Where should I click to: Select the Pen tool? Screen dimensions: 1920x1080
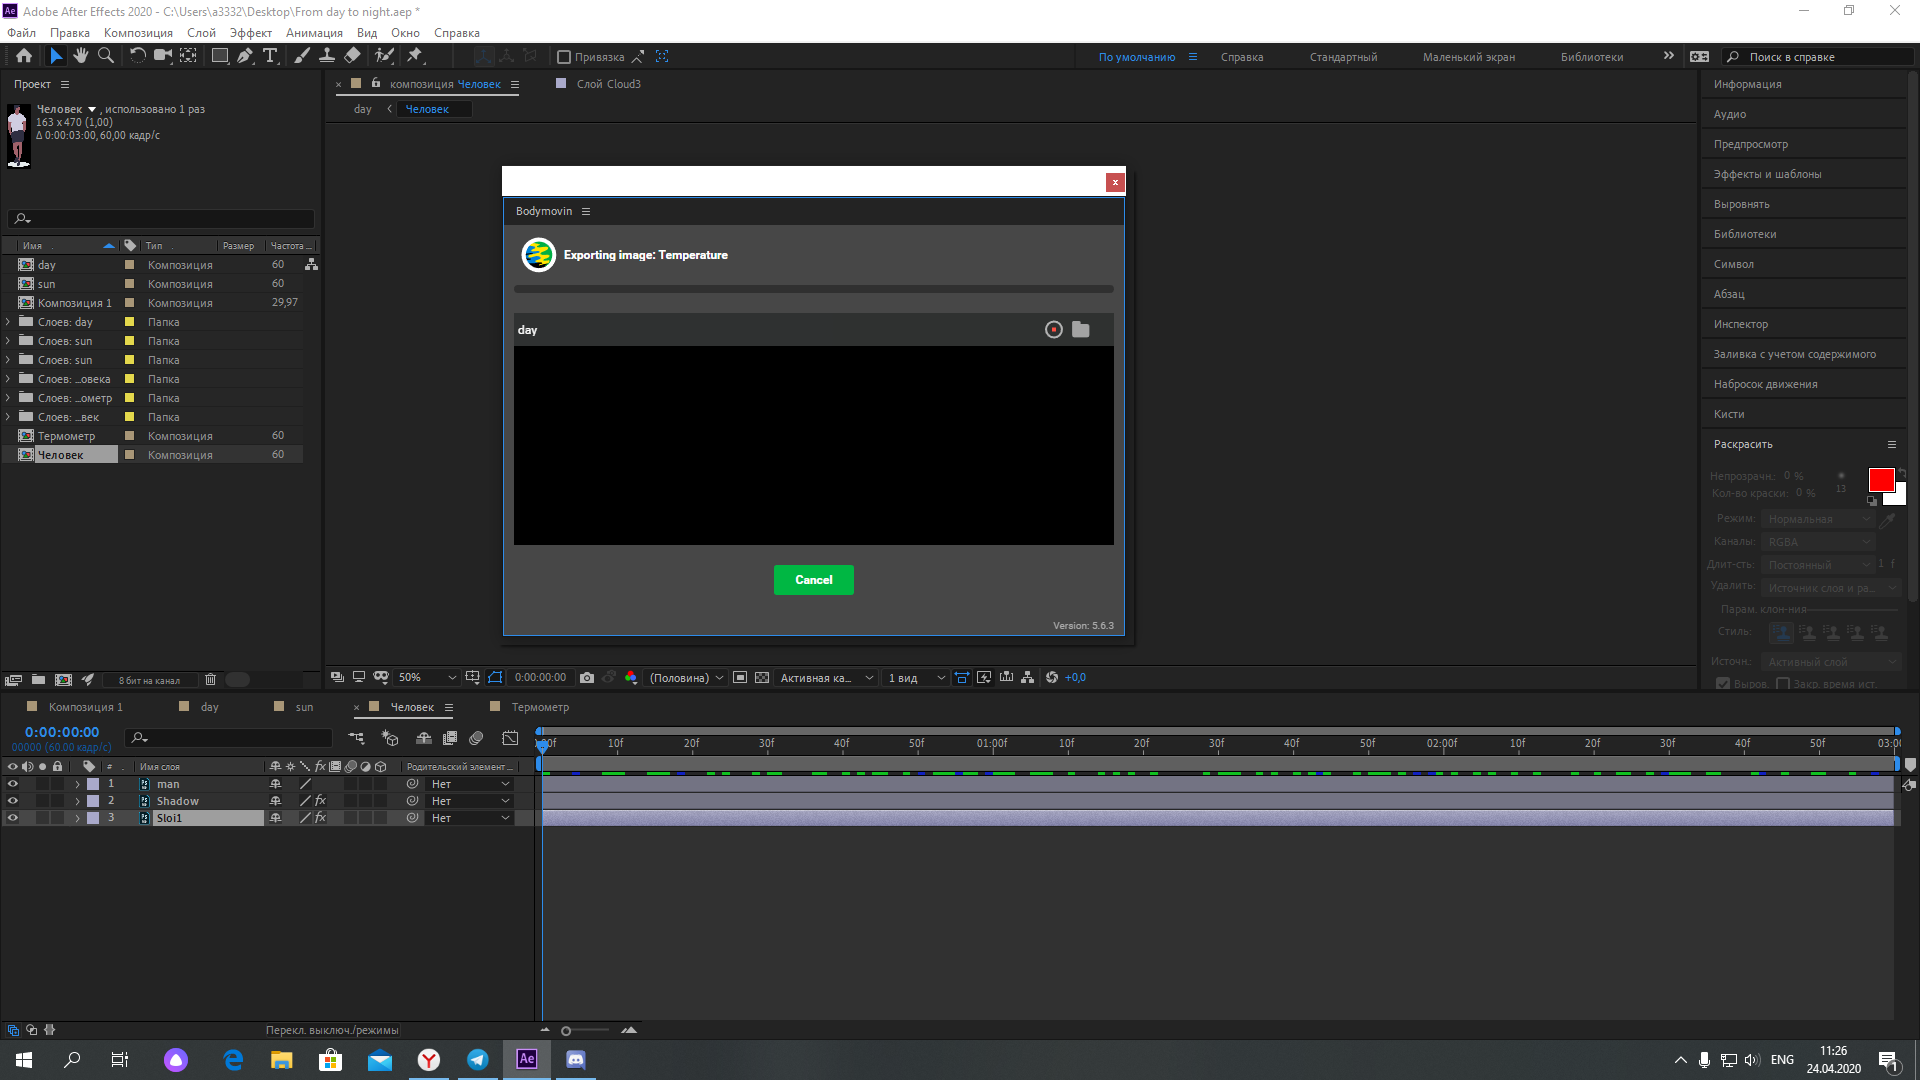coord(245,56)
